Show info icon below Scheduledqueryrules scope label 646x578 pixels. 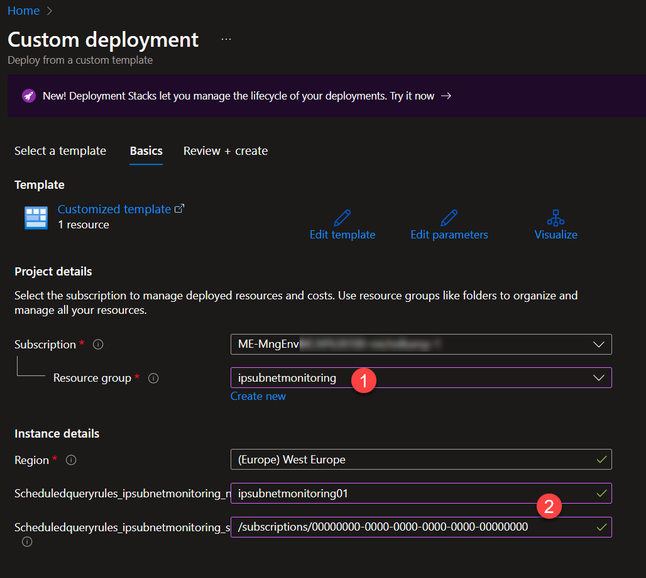[27, 542]
